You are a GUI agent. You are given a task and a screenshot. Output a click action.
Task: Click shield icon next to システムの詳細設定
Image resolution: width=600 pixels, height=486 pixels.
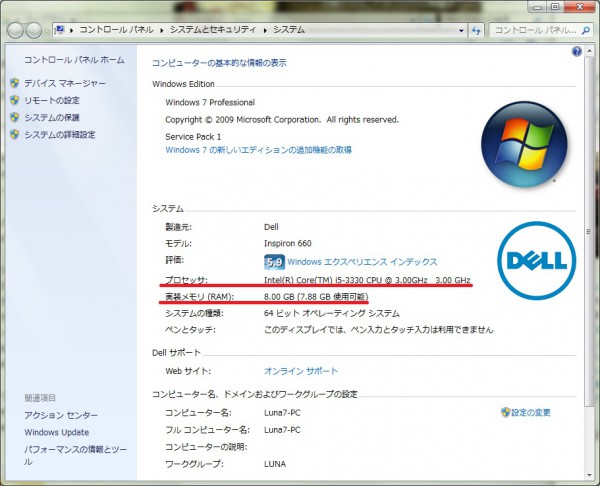tap(15, 135)
